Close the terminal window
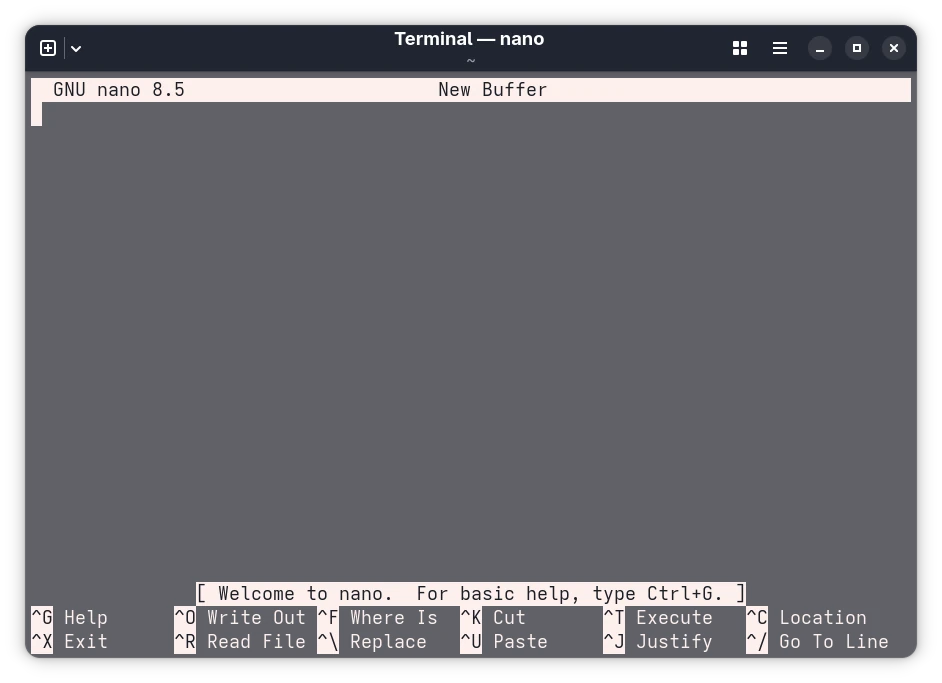The width and height of the screenshot is (942, 683). coord(894,48)
